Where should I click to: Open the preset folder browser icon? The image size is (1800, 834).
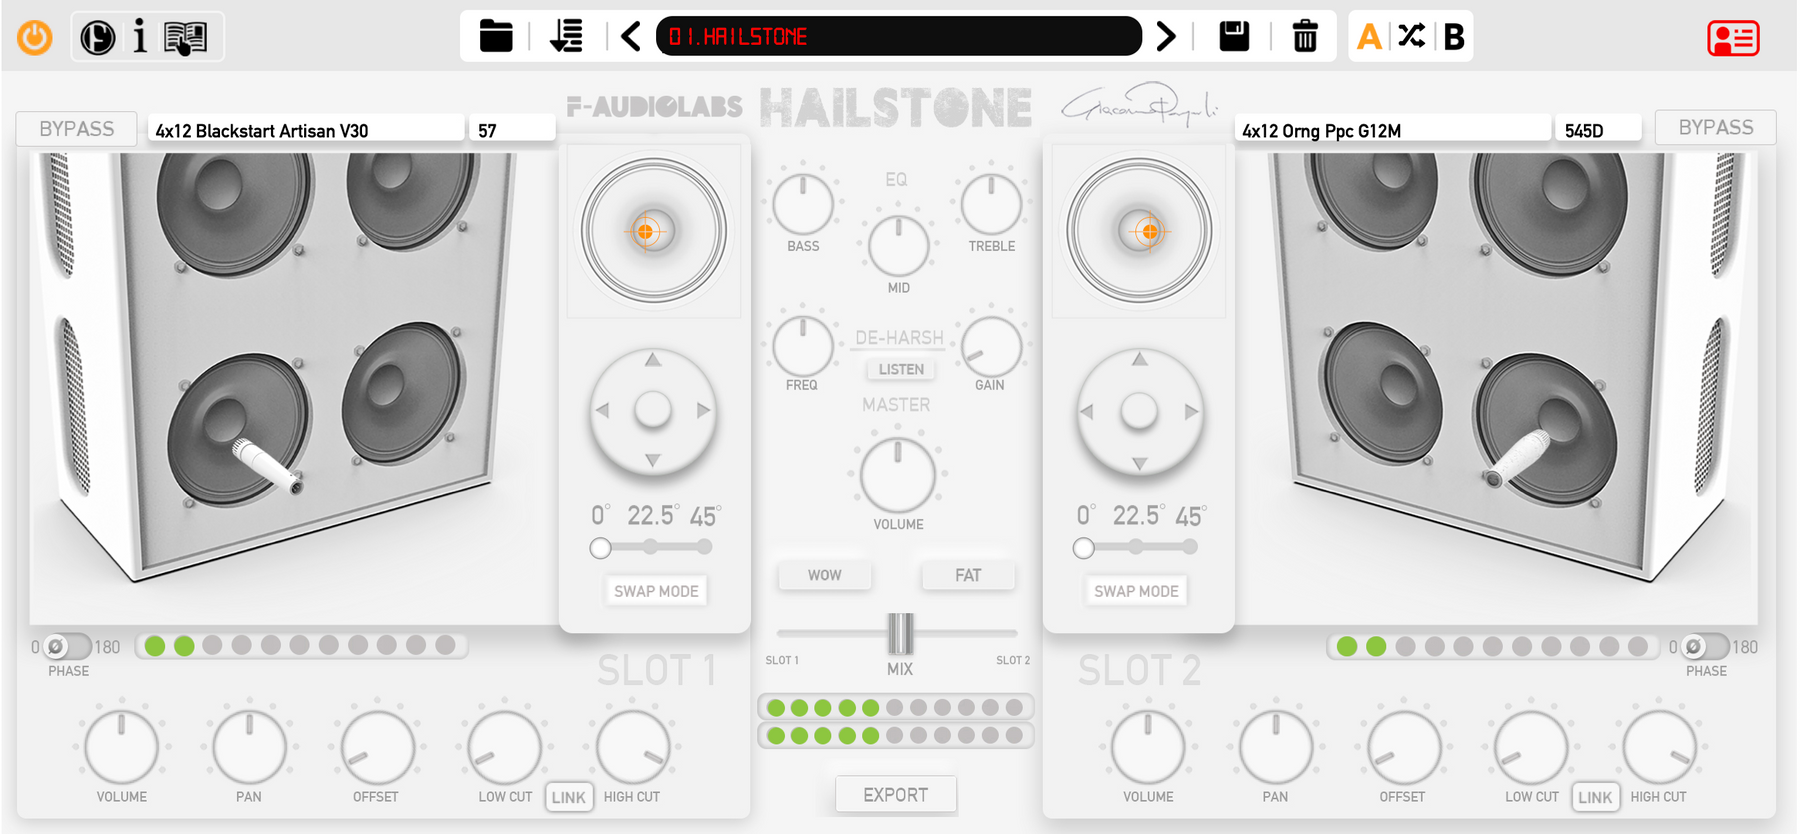[x=496, y=37]
